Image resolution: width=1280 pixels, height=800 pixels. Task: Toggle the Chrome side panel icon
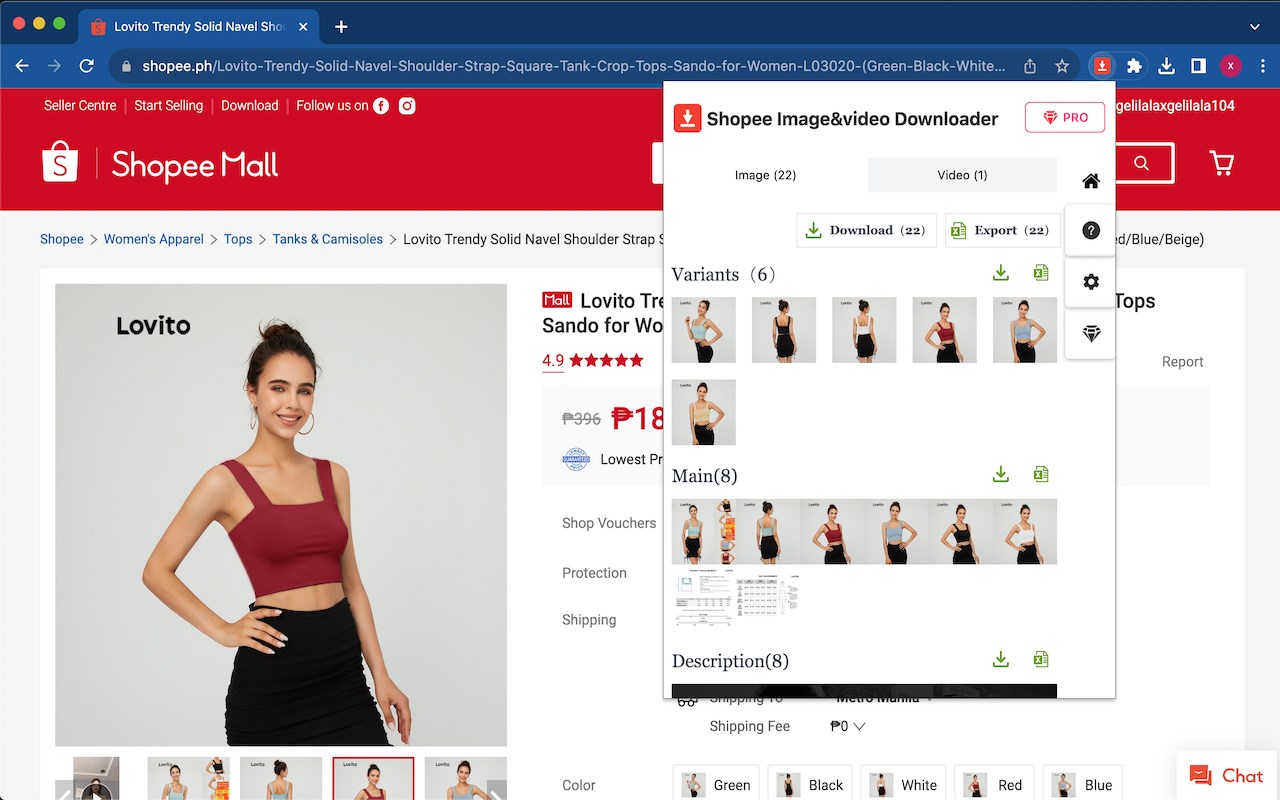(1198, 66)
